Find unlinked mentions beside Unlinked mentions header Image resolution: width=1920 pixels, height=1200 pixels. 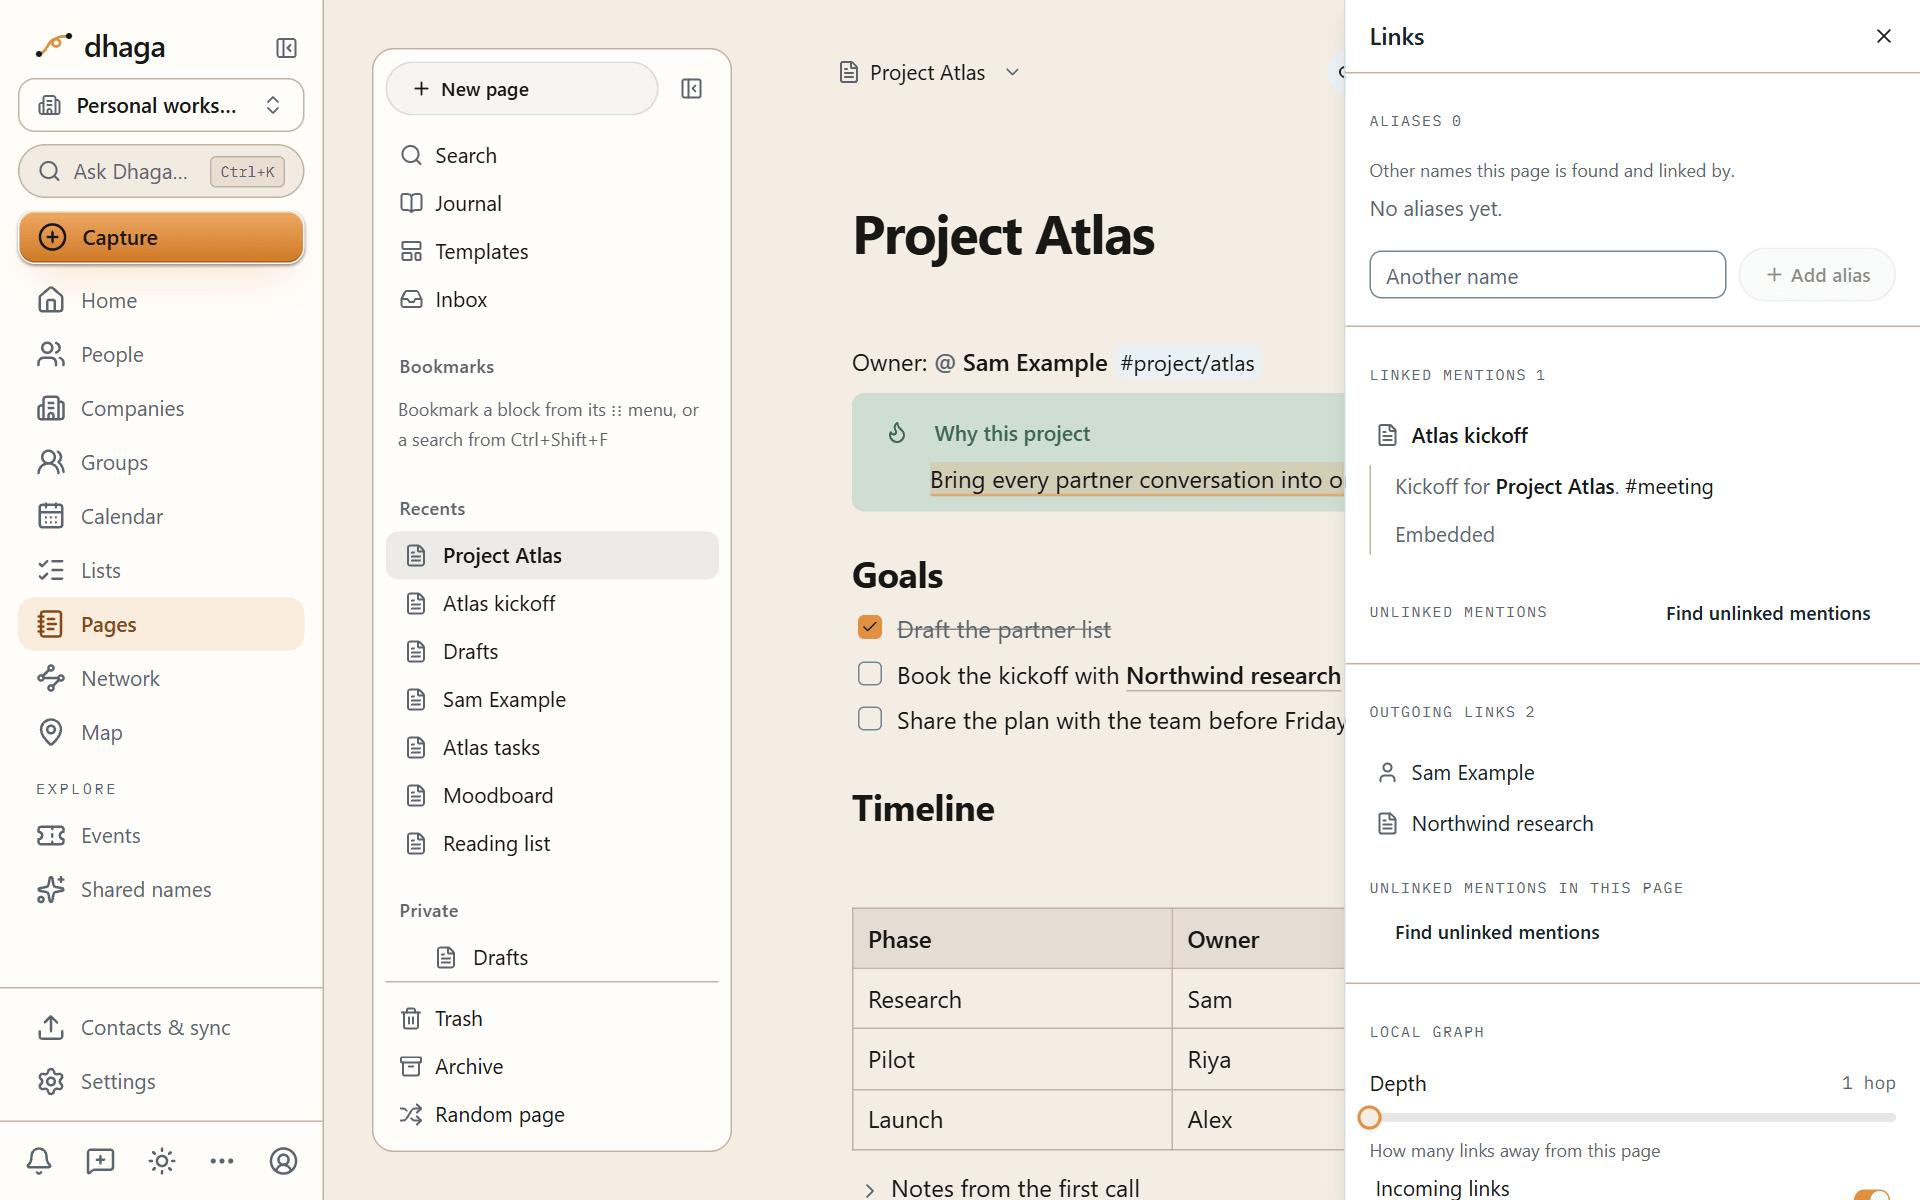click(1767, 613)
